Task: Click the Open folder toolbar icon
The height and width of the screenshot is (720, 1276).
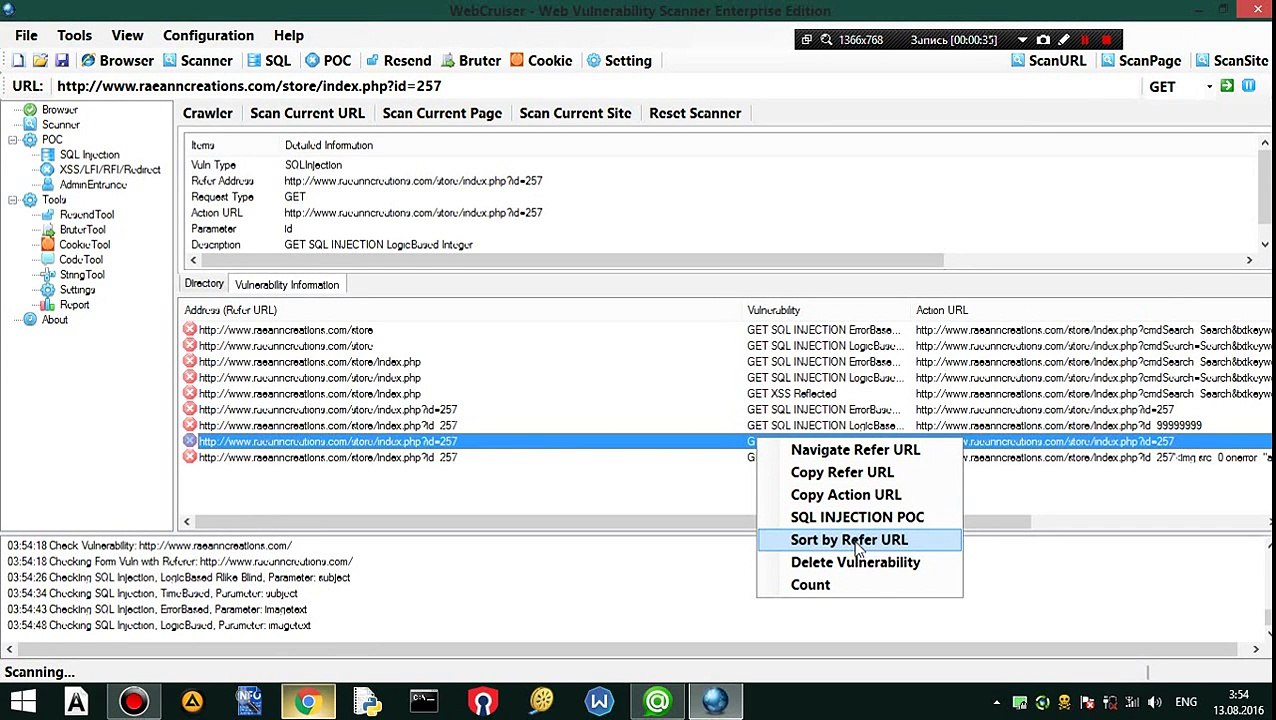Action: 40,61
